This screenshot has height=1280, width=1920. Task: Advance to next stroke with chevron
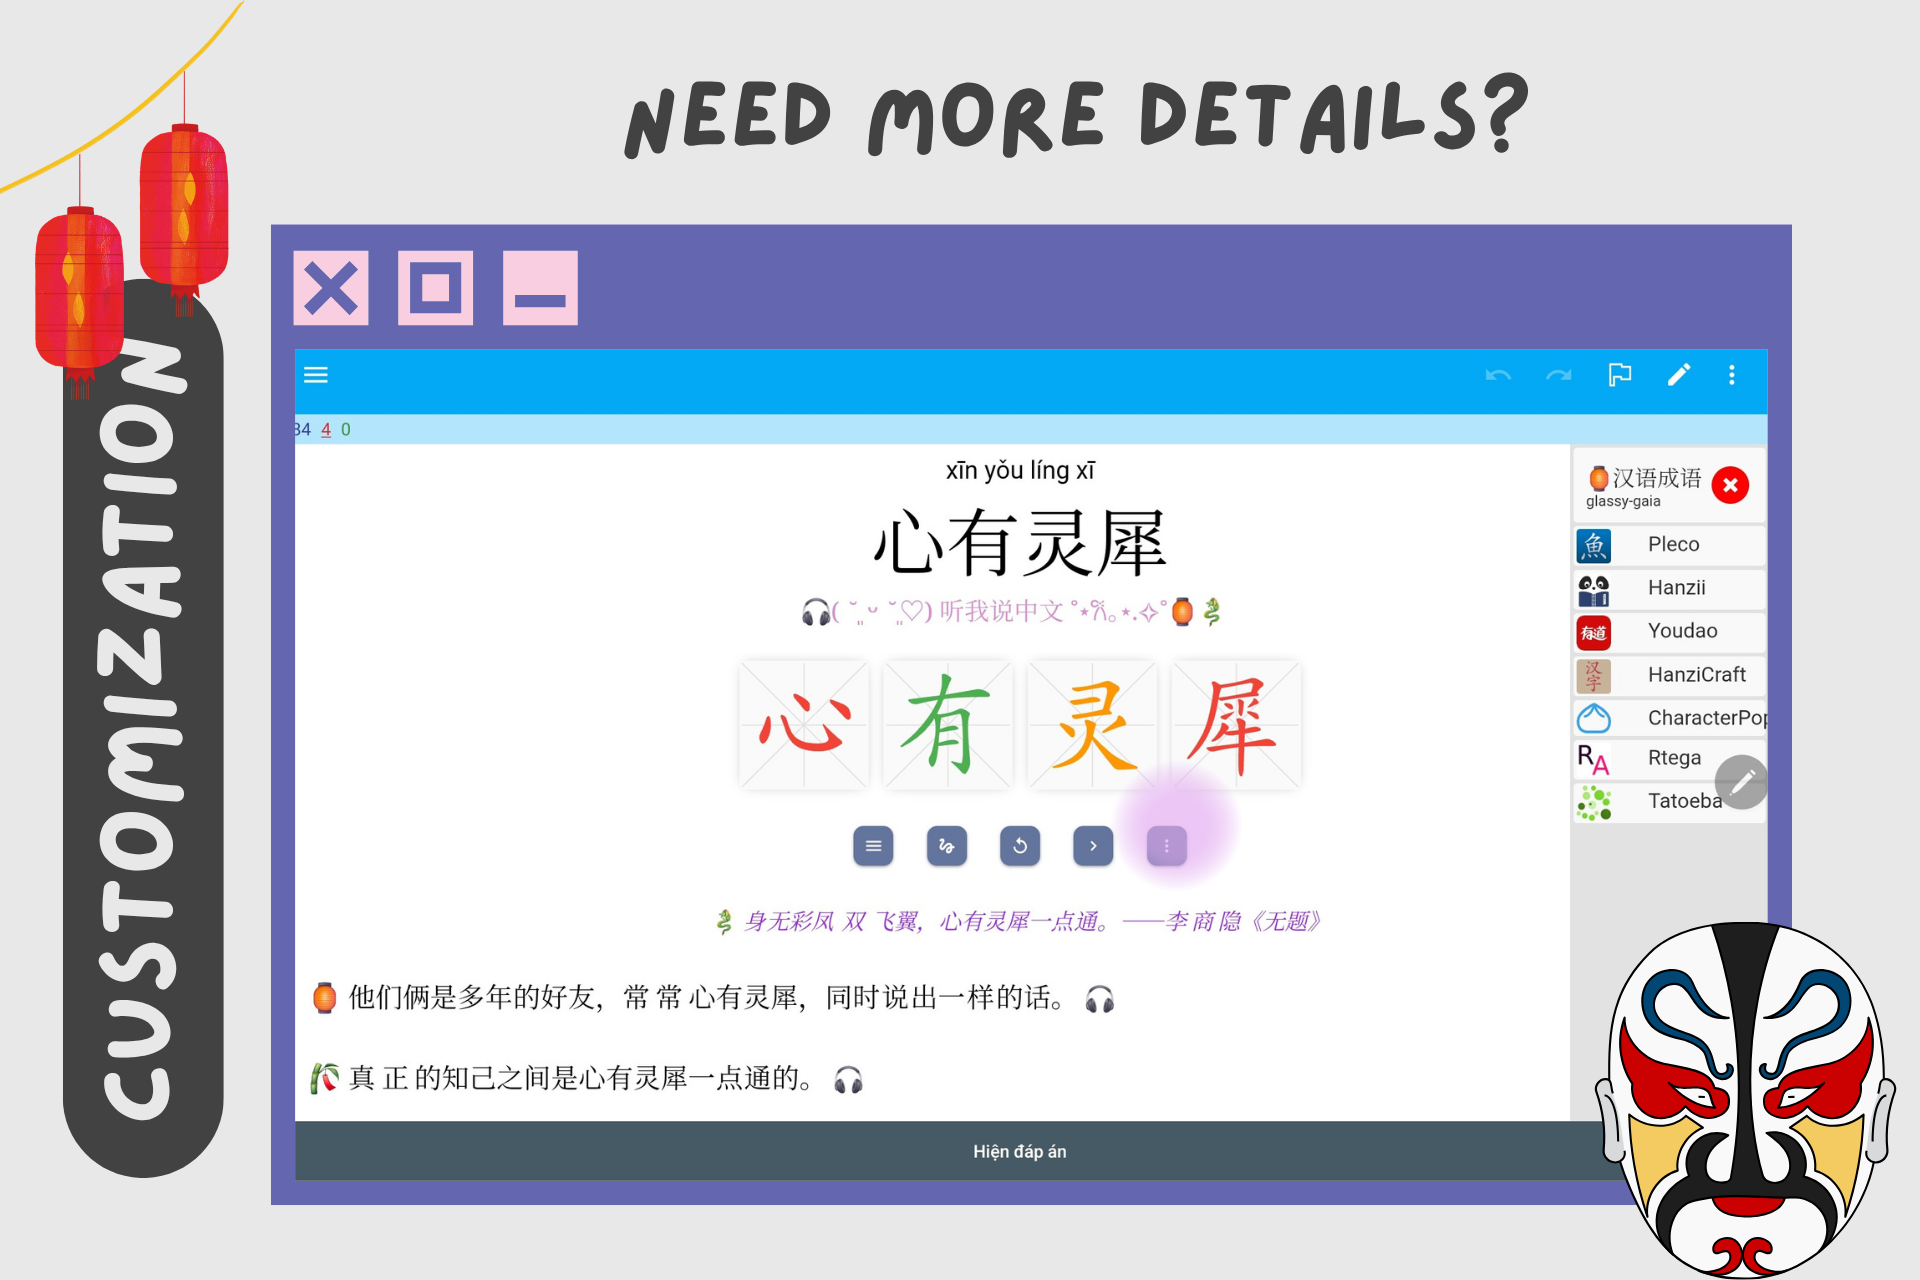(1093, 846)
